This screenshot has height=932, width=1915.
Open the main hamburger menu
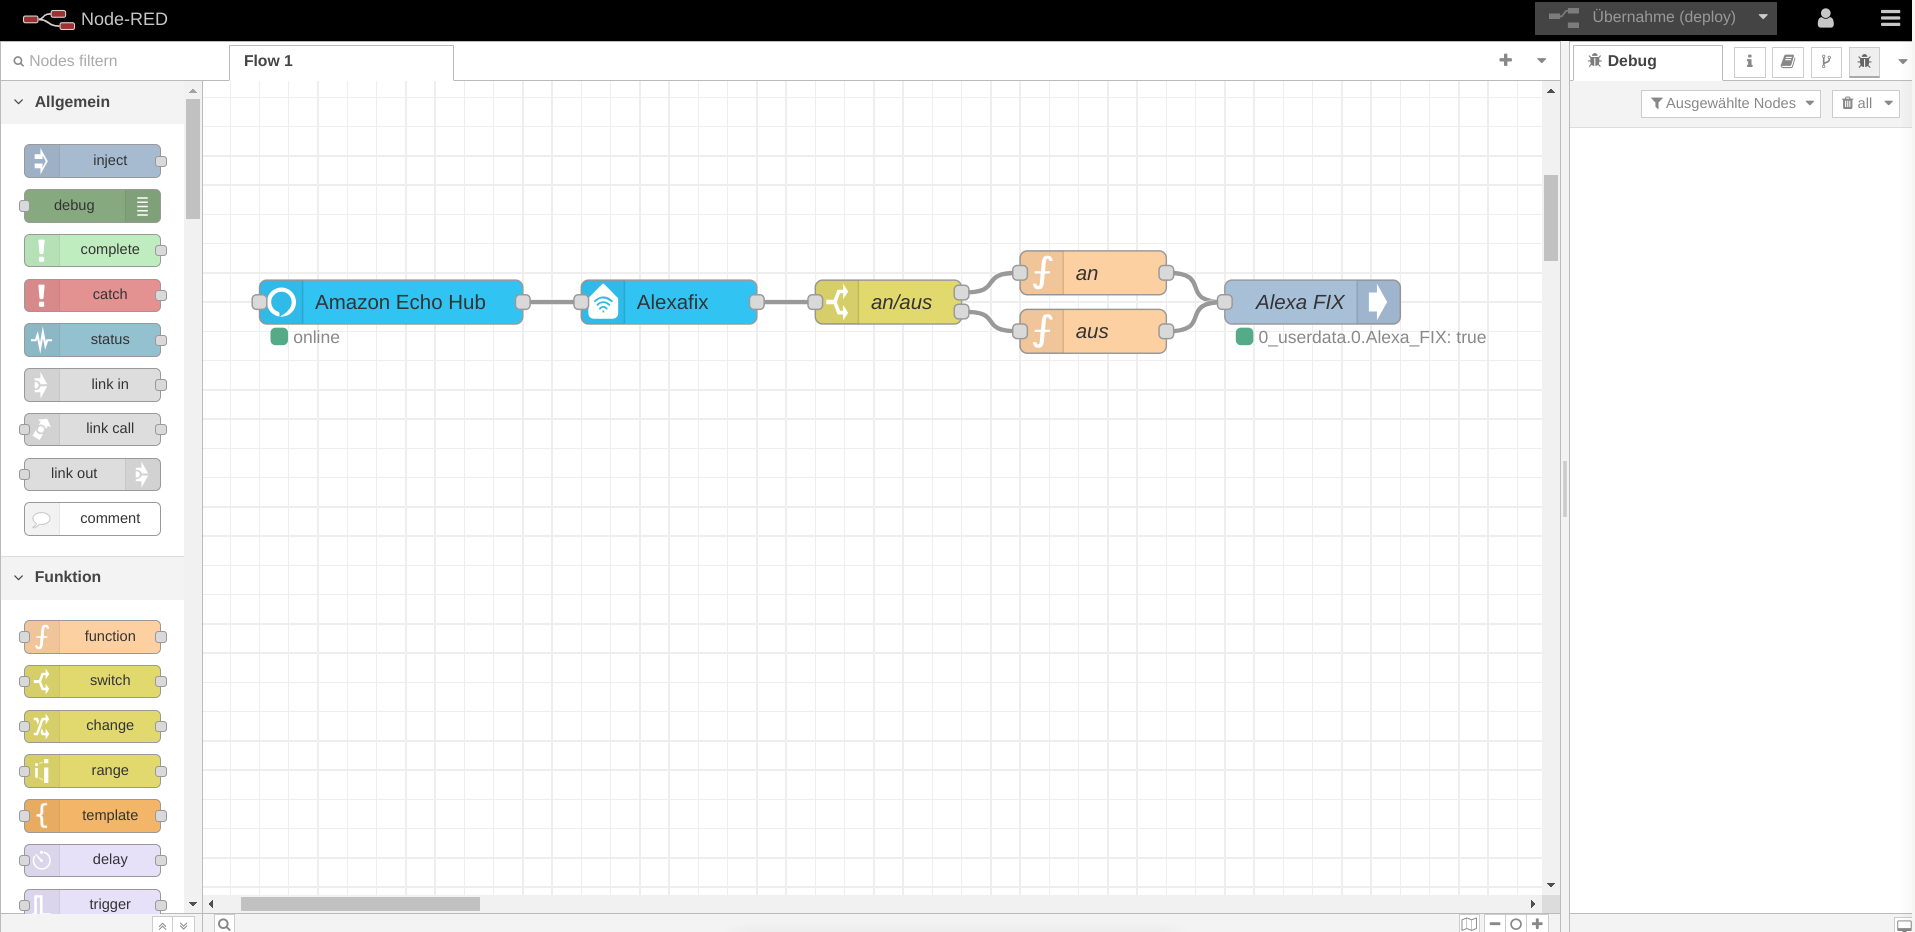[x=1890, y=18]
